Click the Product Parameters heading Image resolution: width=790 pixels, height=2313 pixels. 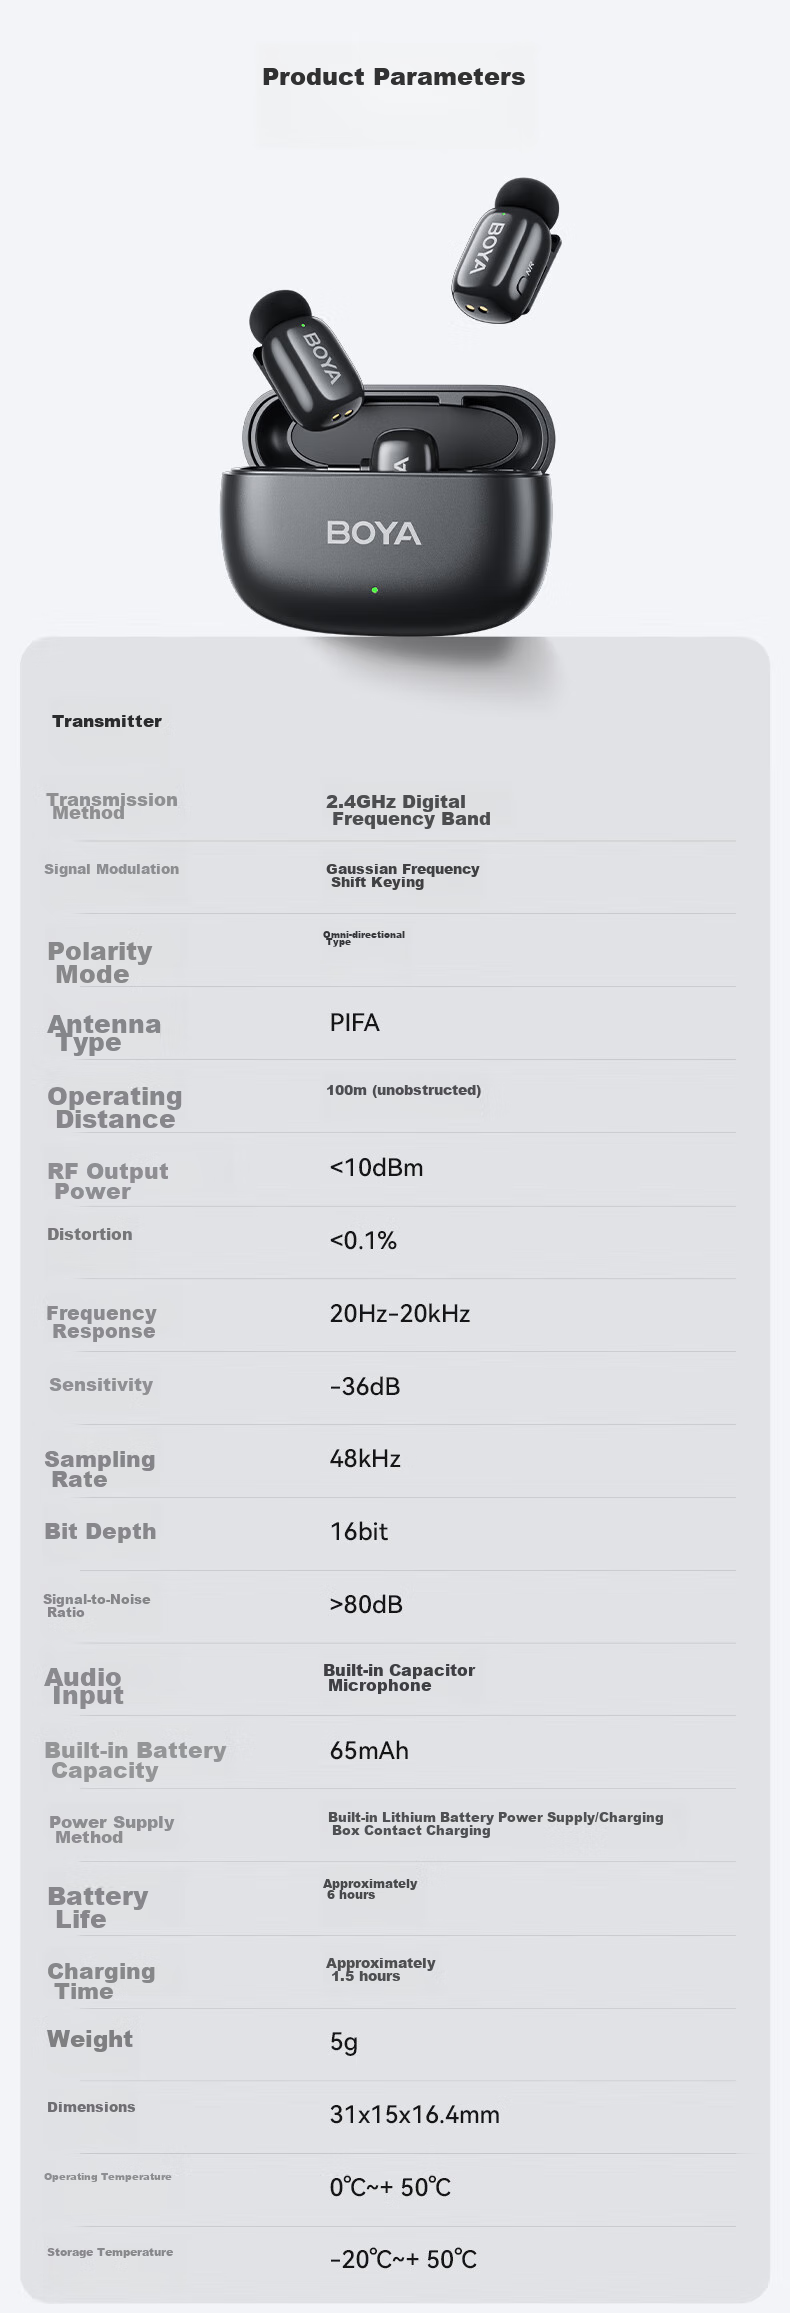pos(393,77)
